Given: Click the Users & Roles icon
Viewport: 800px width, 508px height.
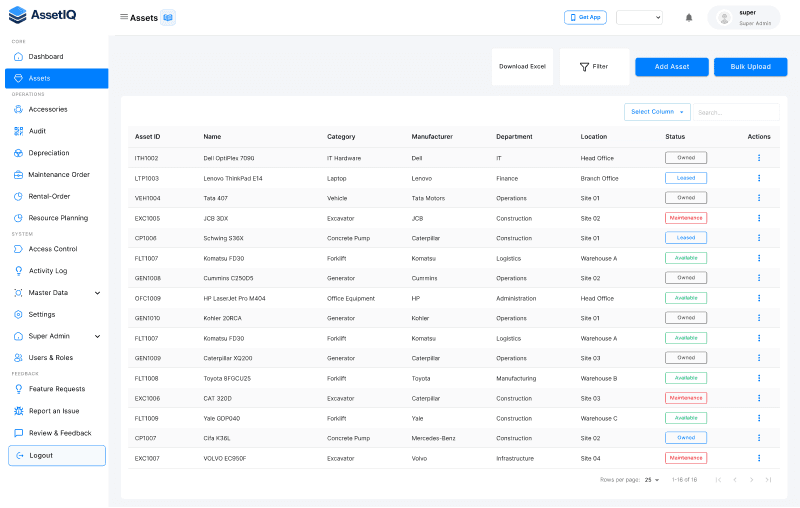Looking at the screenshot, I should (18, 358).
